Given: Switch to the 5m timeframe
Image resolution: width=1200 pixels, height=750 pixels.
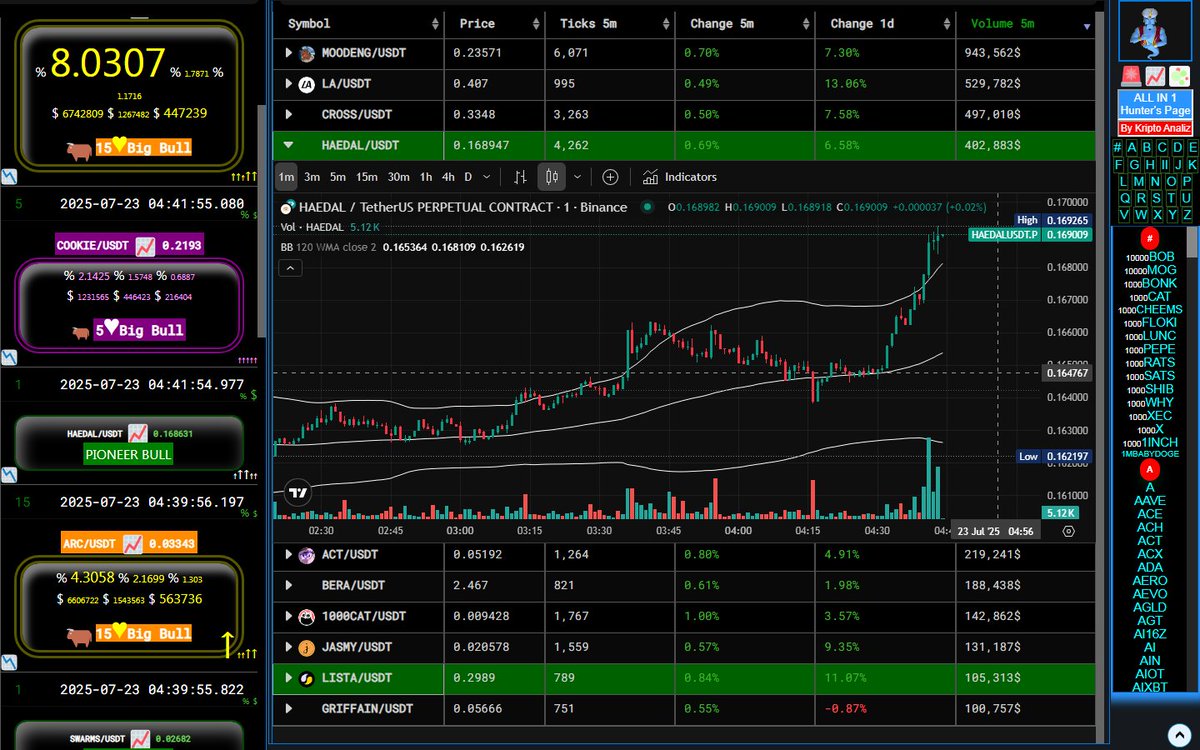Looking at the screenshot, I should 338,177.
